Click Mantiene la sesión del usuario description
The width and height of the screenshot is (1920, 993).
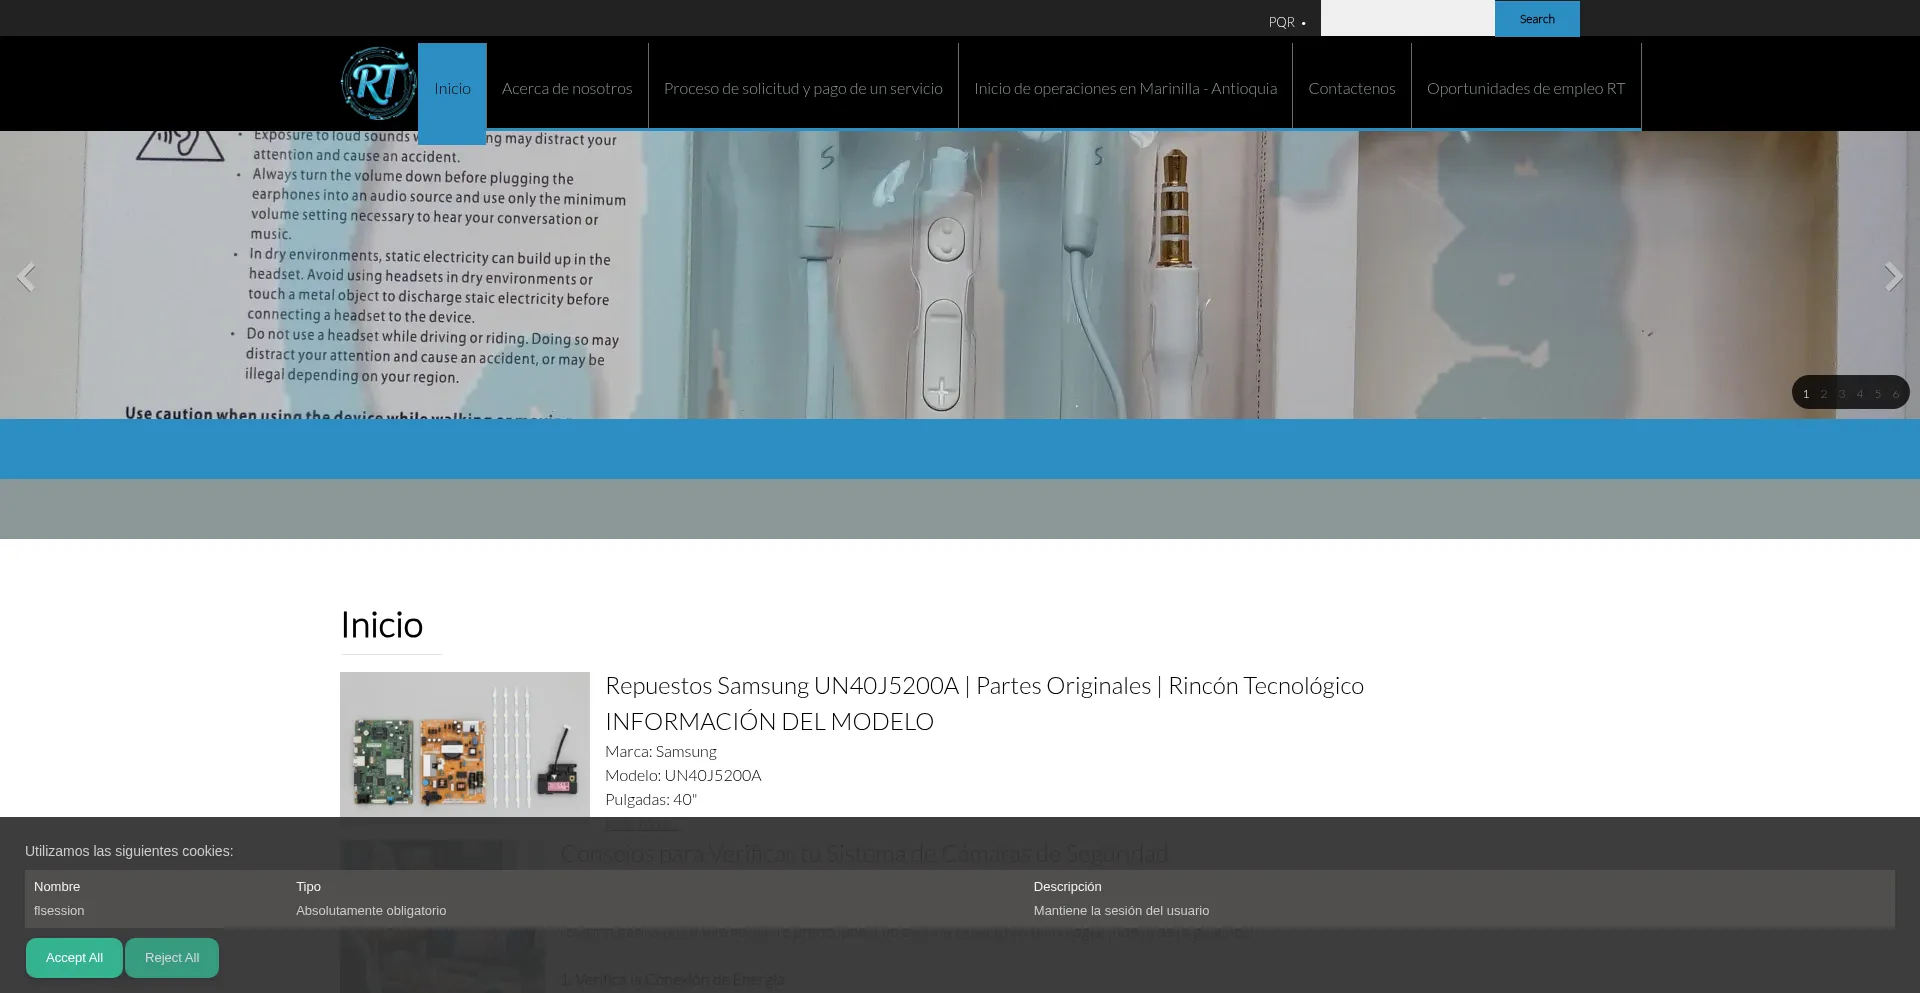point(1121,911)
